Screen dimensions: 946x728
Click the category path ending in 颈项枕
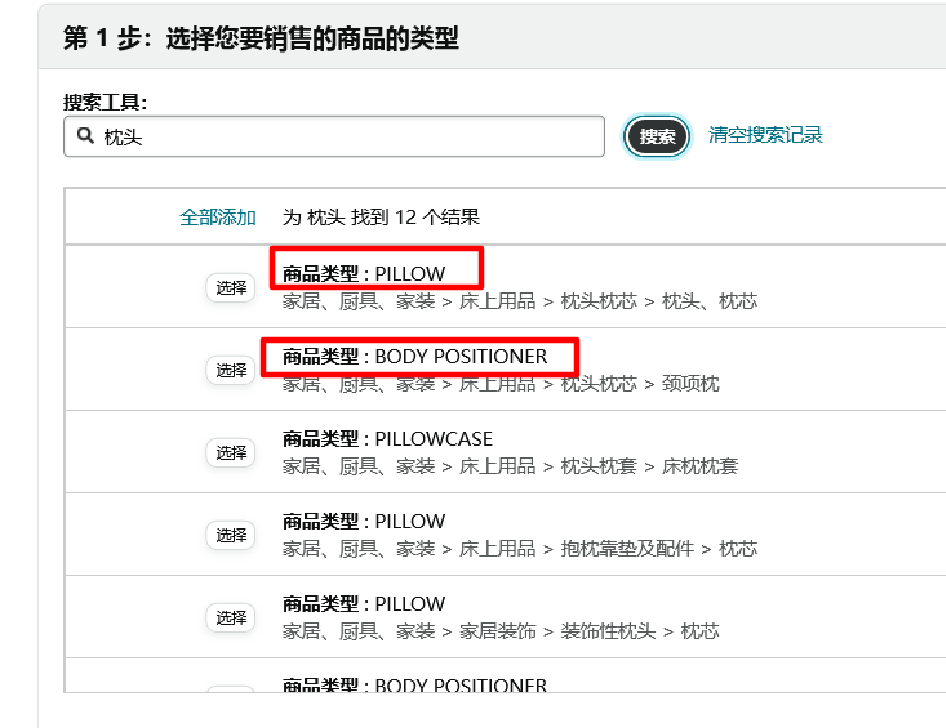tap(500, 384)
